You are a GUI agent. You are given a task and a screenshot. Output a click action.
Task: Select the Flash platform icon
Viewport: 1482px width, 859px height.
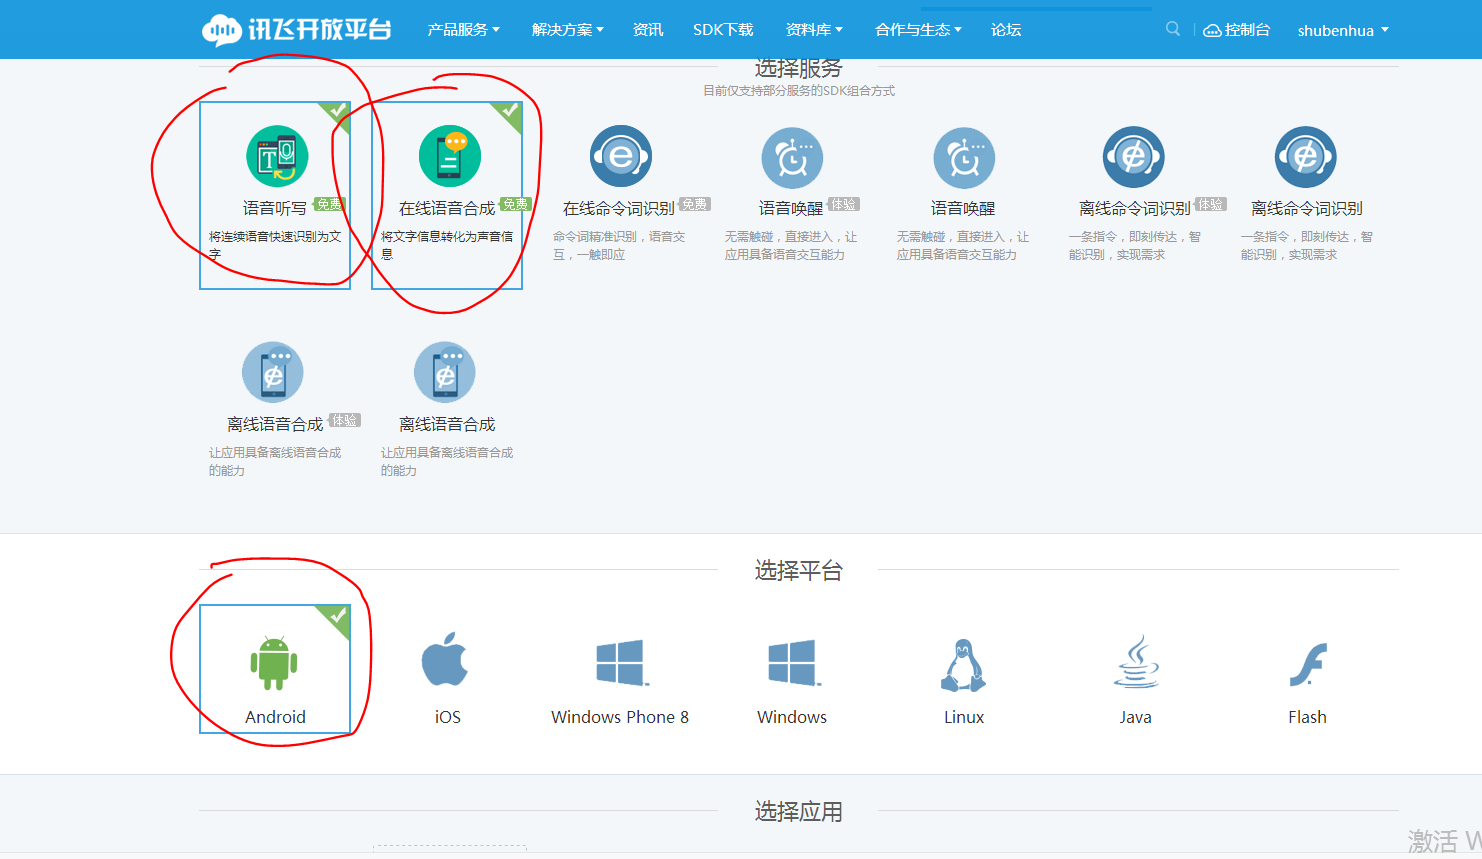click(x=1308, y=665)
